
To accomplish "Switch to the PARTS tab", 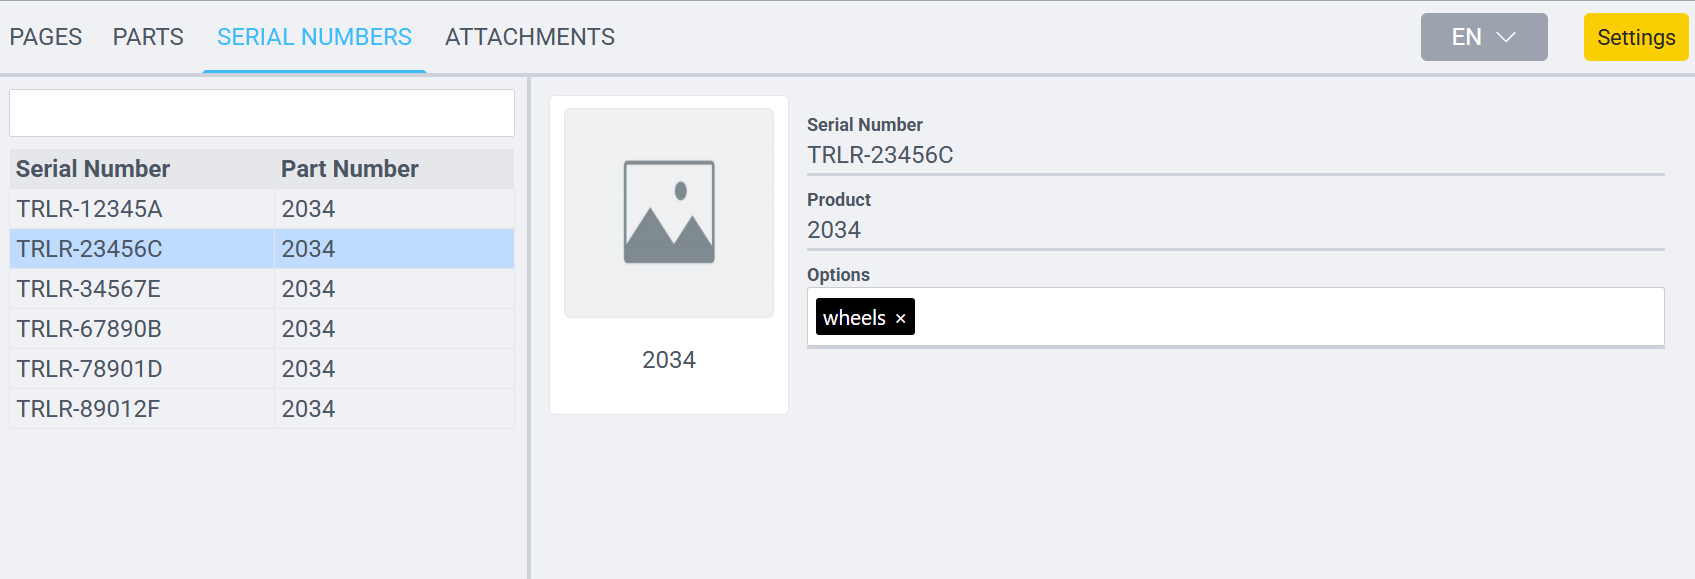I will [148, 37].
